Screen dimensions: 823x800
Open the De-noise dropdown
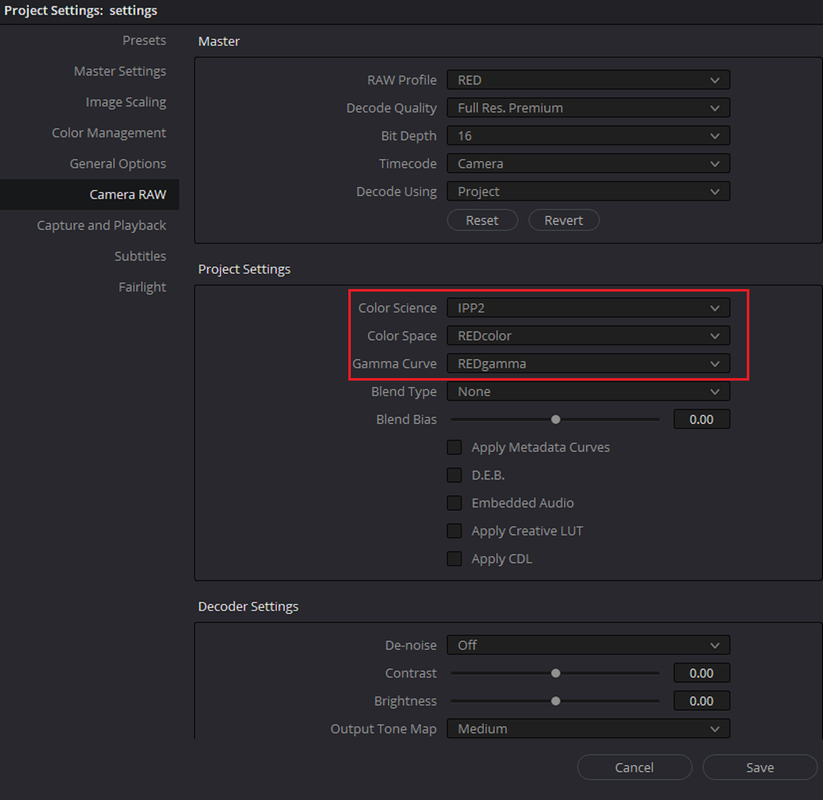[x=588, y=645]
